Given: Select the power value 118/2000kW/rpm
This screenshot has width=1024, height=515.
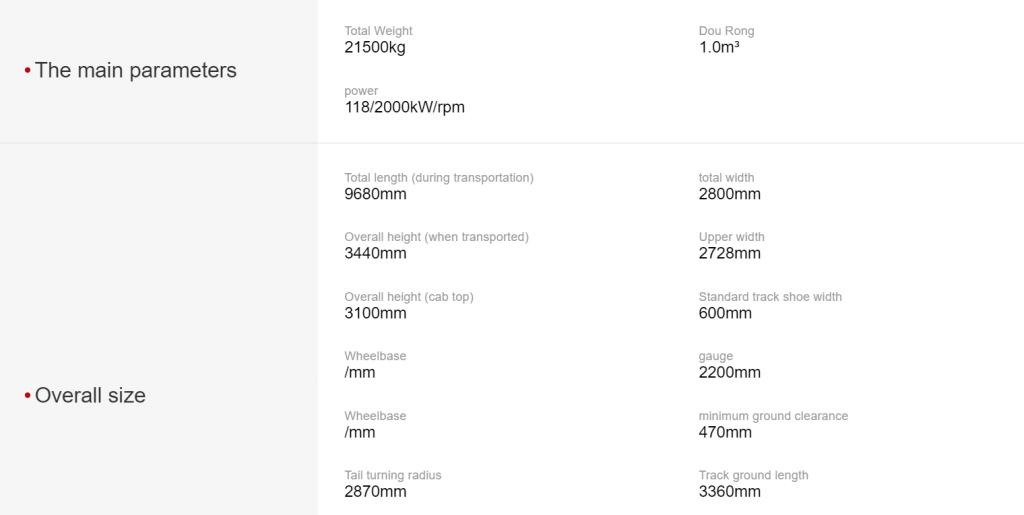Looking at the screenshot, I should [404, 107].
